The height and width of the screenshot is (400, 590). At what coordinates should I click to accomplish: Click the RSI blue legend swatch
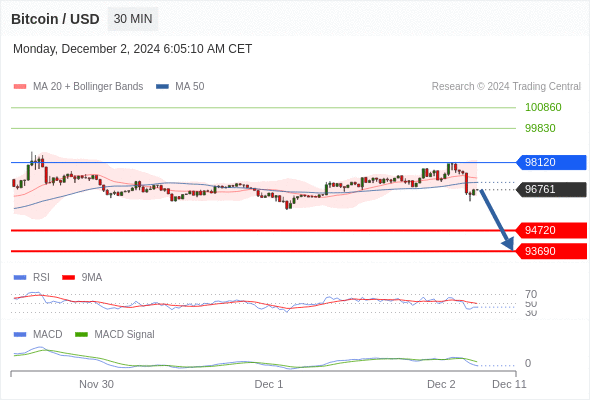20,278
